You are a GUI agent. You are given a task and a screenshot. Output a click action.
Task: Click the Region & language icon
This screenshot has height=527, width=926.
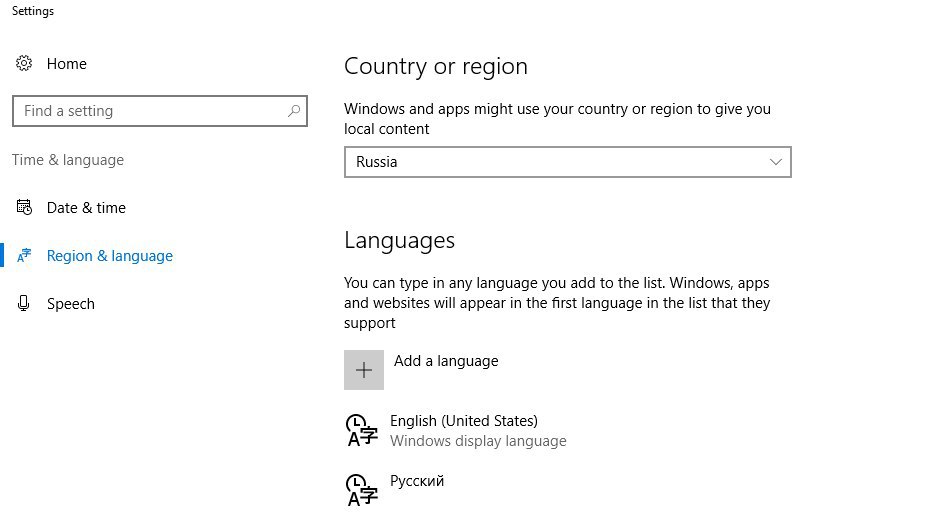tap(24, 255)
